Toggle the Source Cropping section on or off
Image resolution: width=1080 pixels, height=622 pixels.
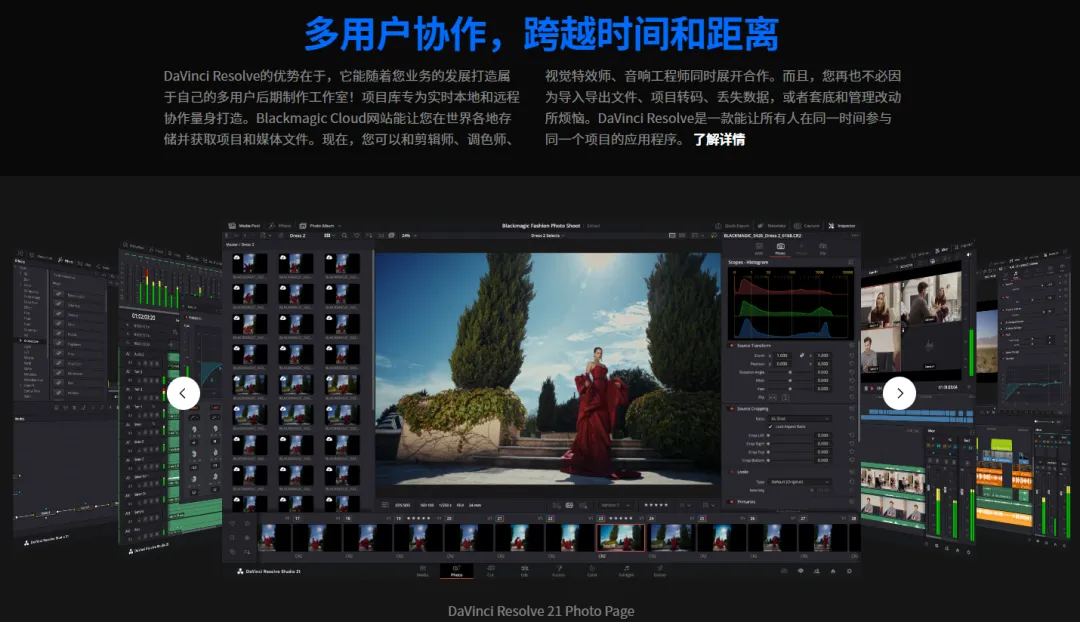coord(731,408)
